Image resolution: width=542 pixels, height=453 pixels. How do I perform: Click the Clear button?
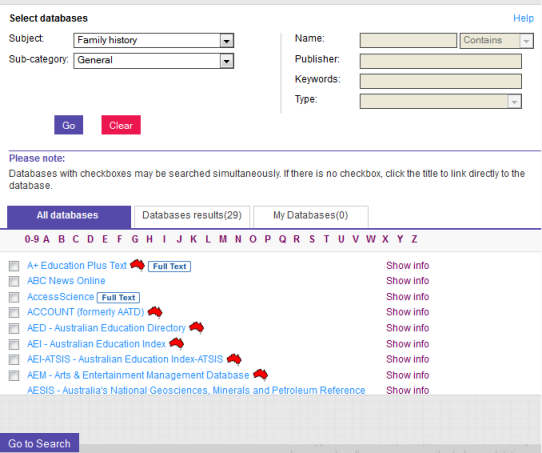[121, 125]
